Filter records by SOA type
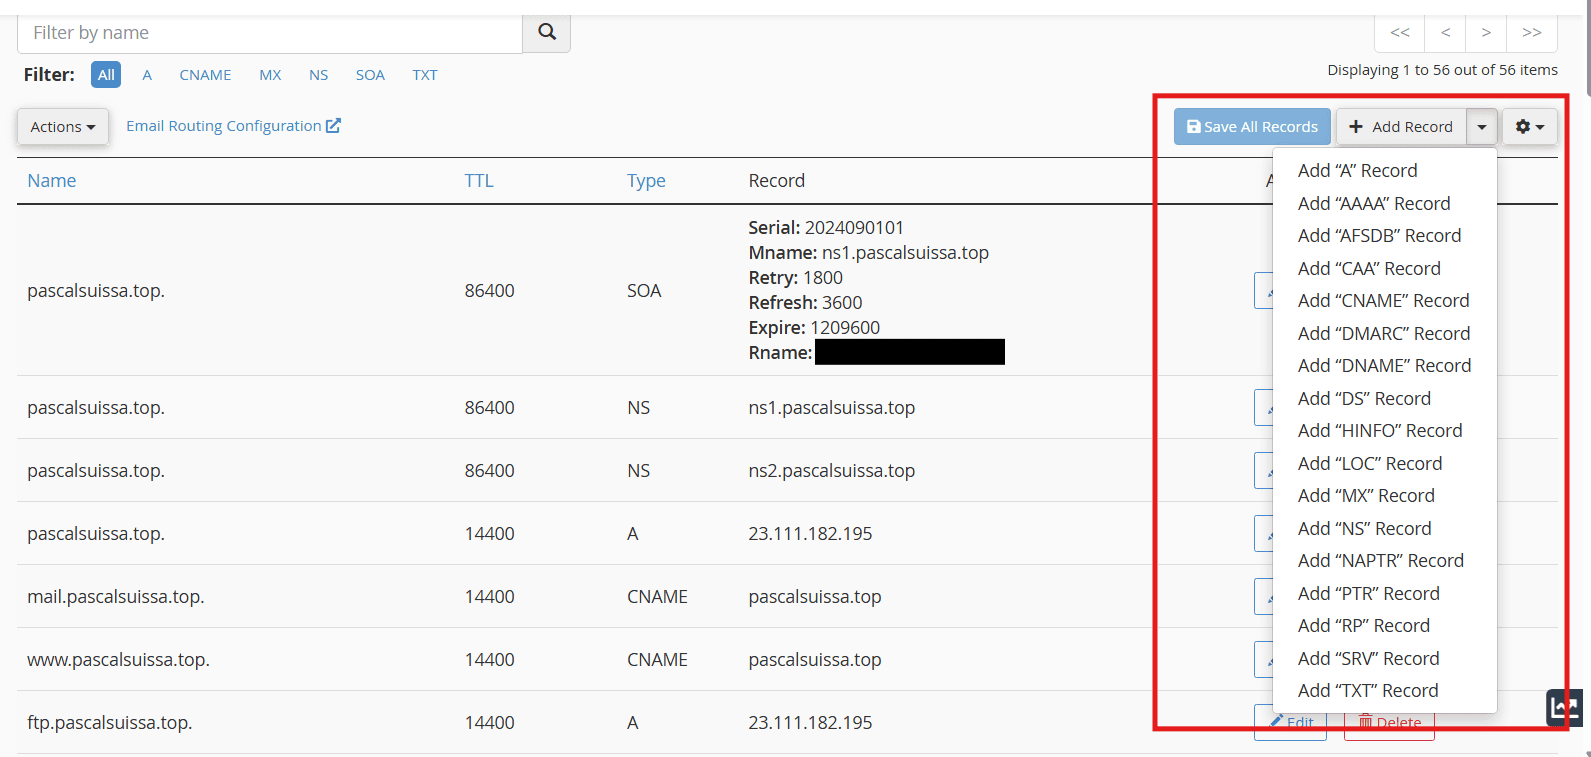The width and height of the screenshot is (1591, 757). pyautogui.click(x=370, y=75)
